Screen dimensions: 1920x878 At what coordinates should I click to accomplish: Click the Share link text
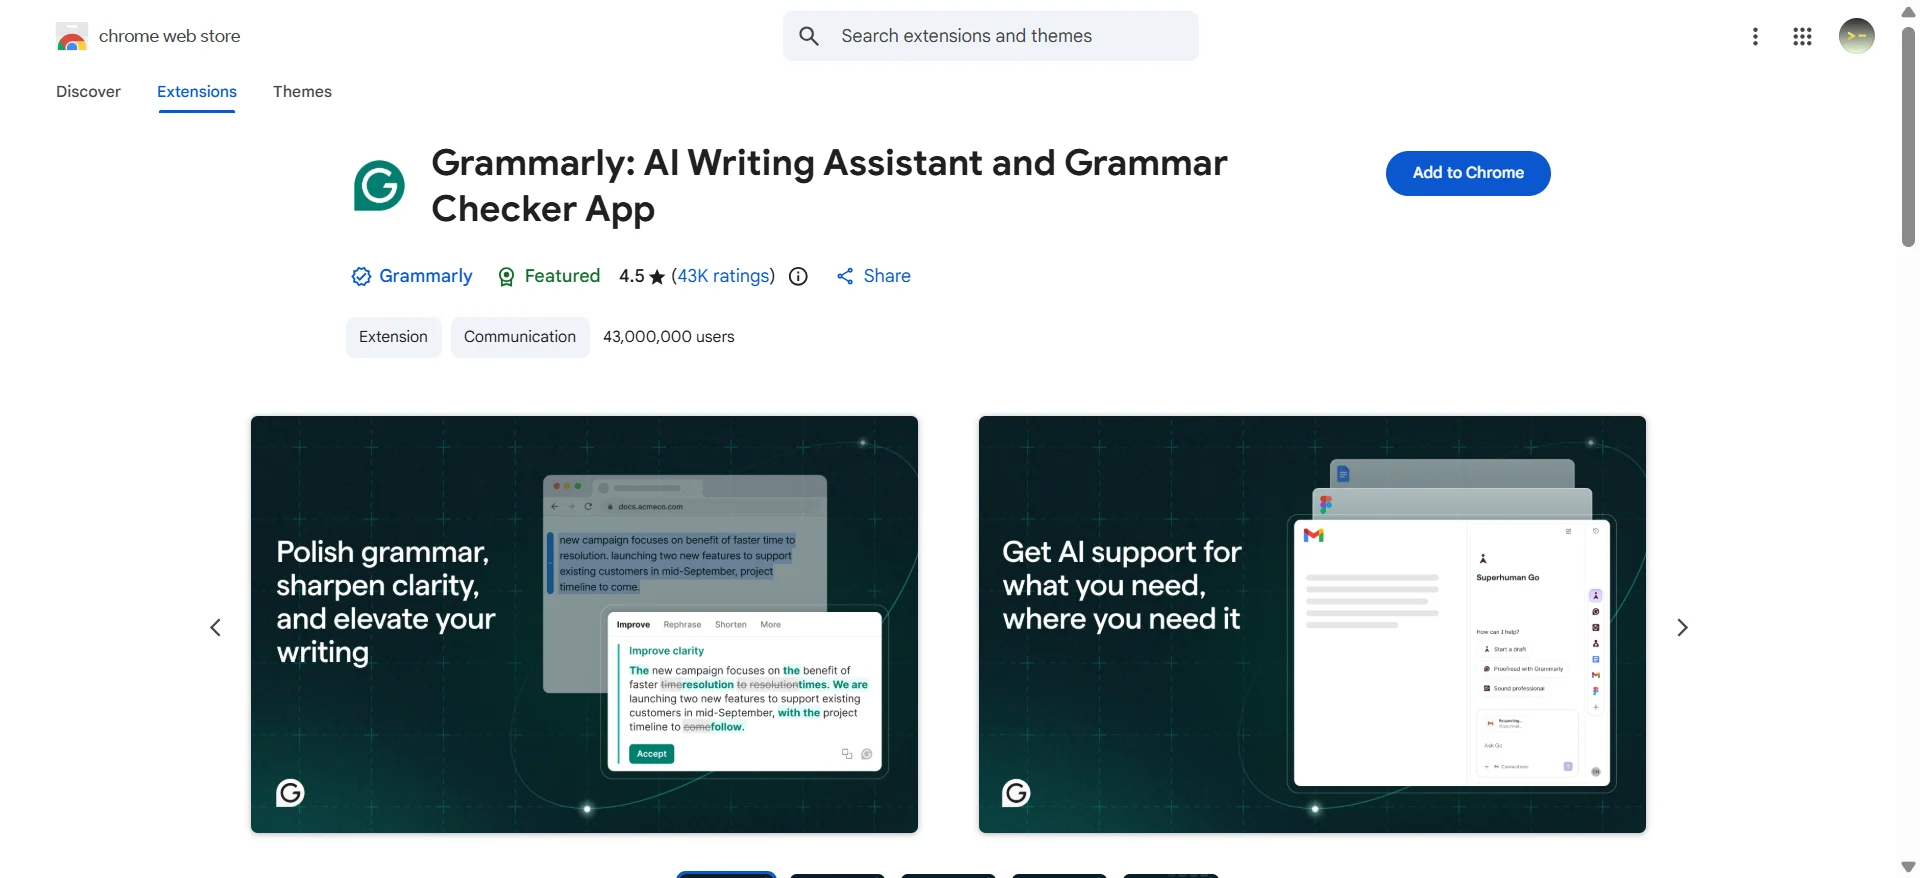887,276
